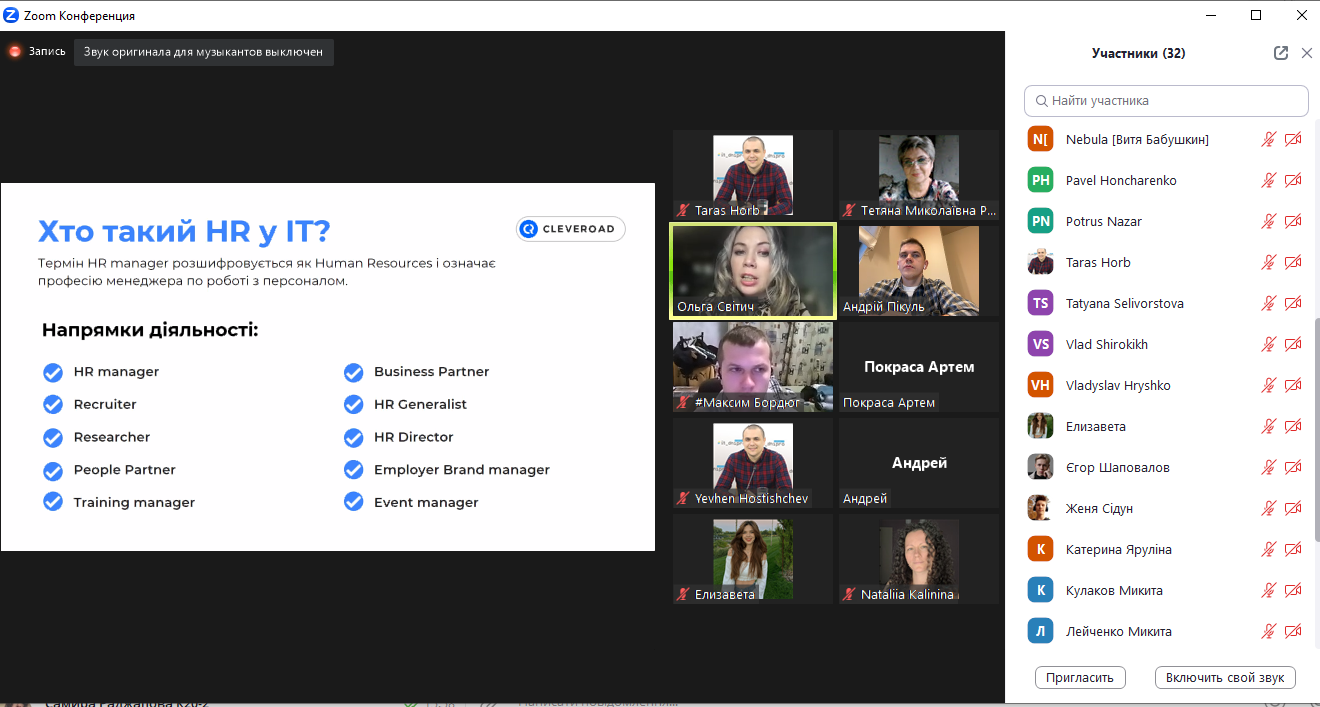Click the camera-off icon for Nebula [Витя Бабушкин]

(1293, 139)
